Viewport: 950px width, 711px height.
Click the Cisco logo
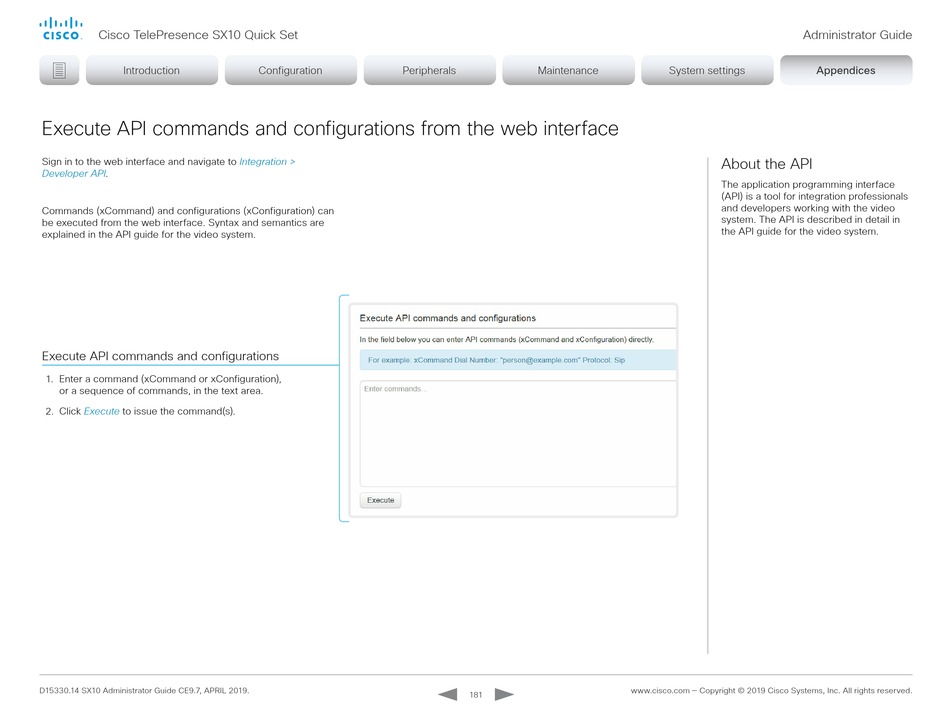pyautogui.click(x=61, y=29)
